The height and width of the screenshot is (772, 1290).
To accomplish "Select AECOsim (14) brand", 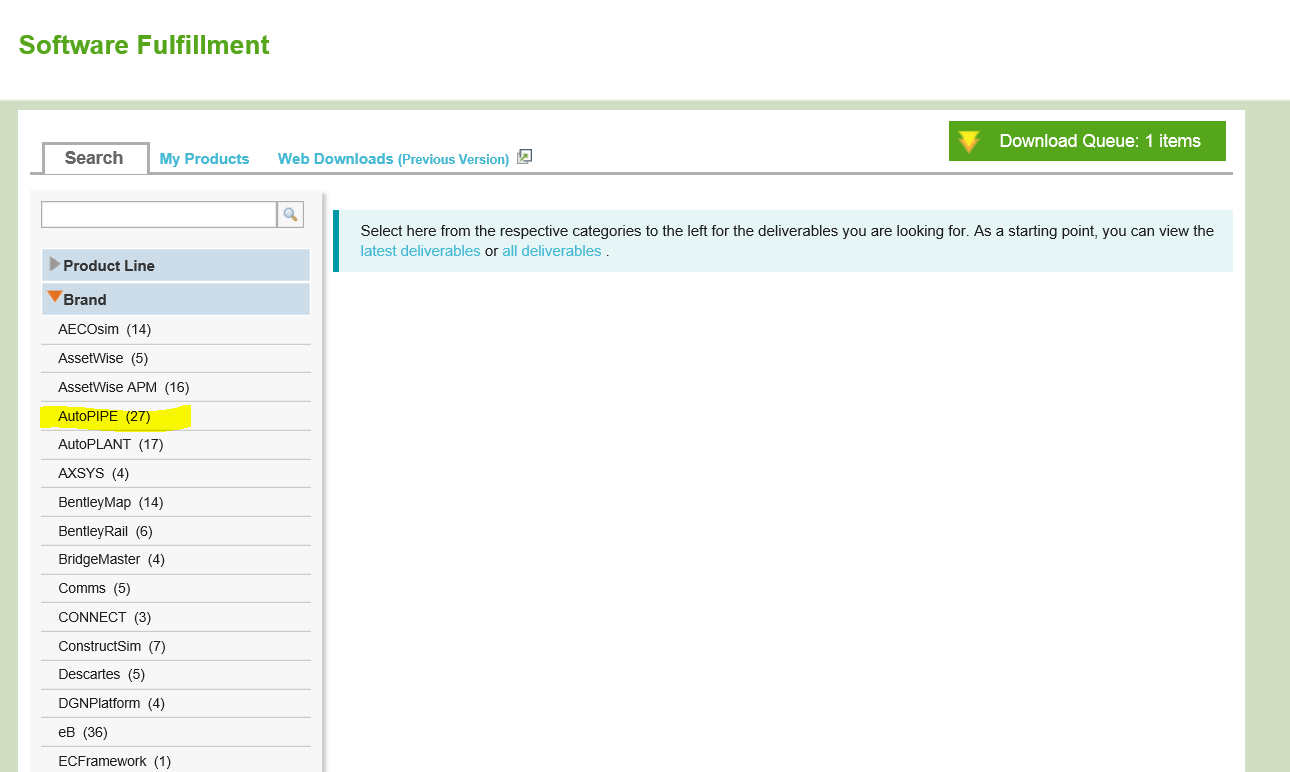I will click(105, 329).
